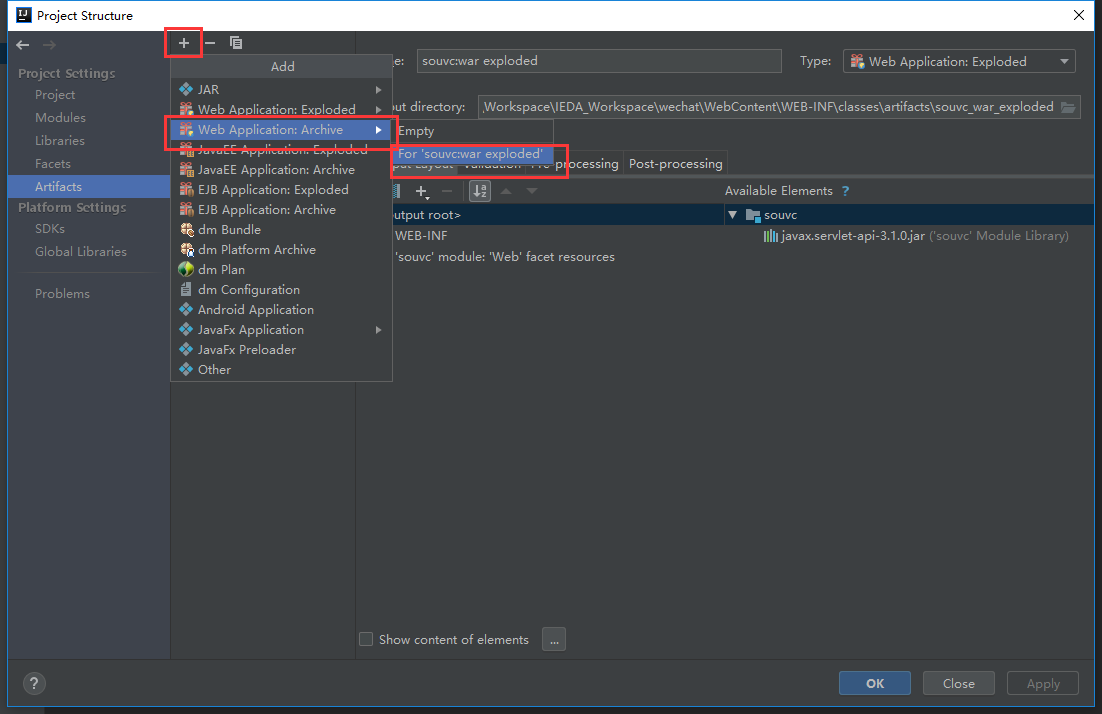Click the dm Bundle icon

[x=186, y=229]
